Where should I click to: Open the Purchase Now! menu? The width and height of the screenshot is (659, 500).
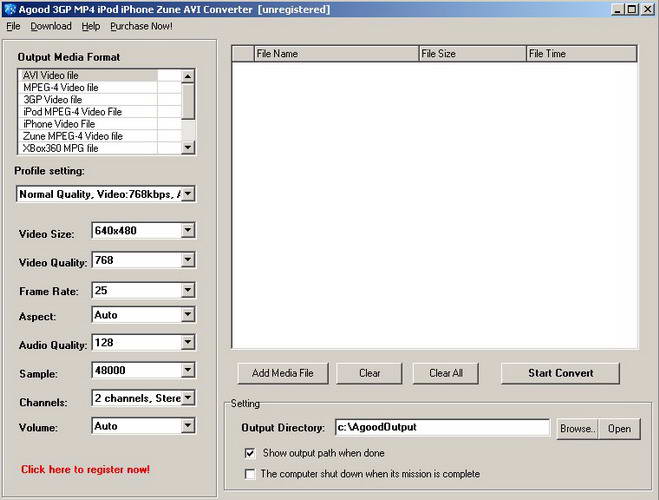[141, 26]
